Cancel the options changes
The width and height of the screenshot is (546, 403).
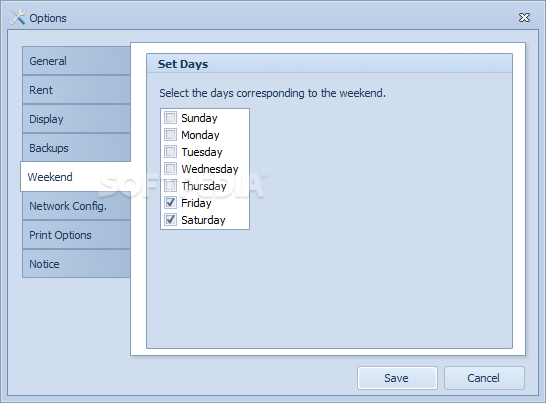tap(484, 378)
